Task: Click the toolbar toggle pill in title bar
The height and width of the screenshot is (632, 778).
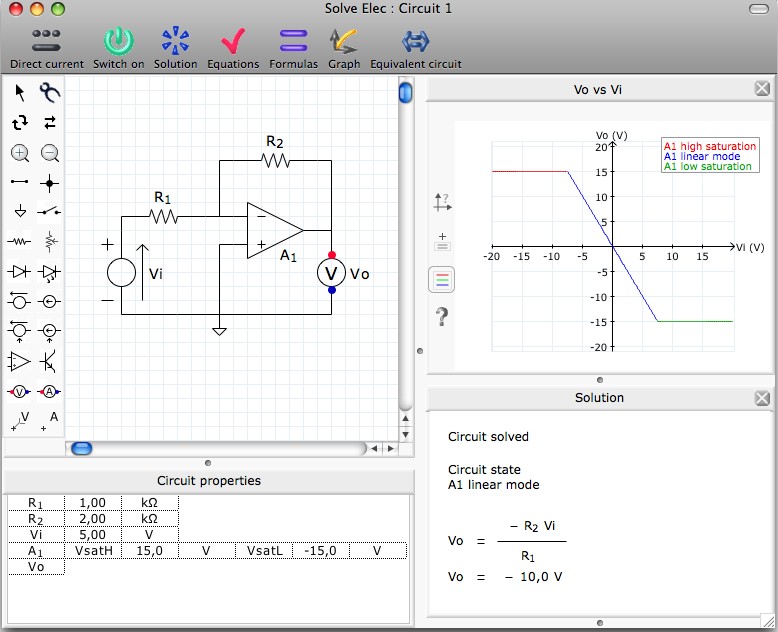Action: click(x=759, y=9)
